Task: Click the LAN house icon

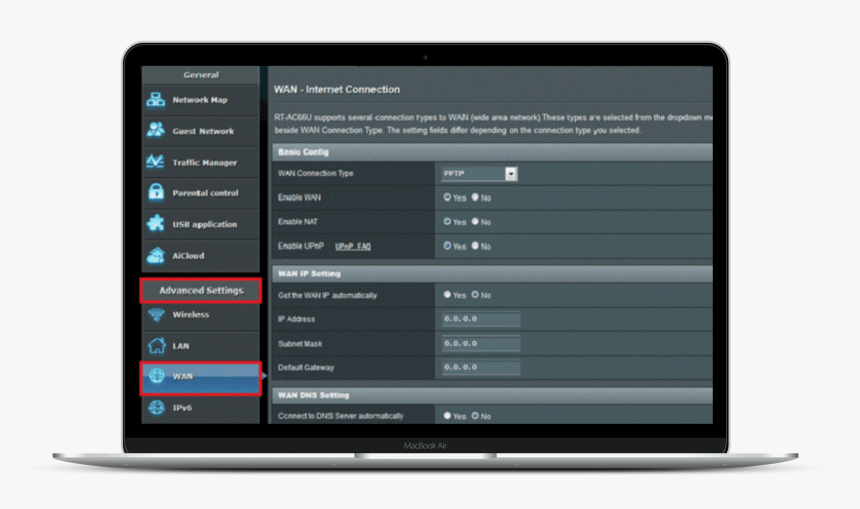Action: (156, 346)
